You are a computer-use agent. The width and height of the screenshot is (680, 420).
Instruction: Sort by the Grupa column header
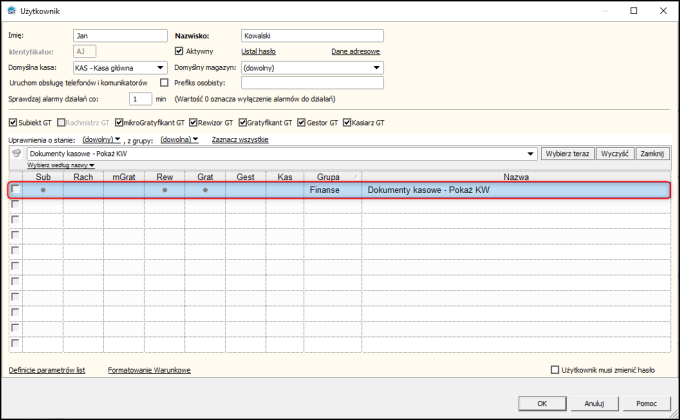click(333, 177)
